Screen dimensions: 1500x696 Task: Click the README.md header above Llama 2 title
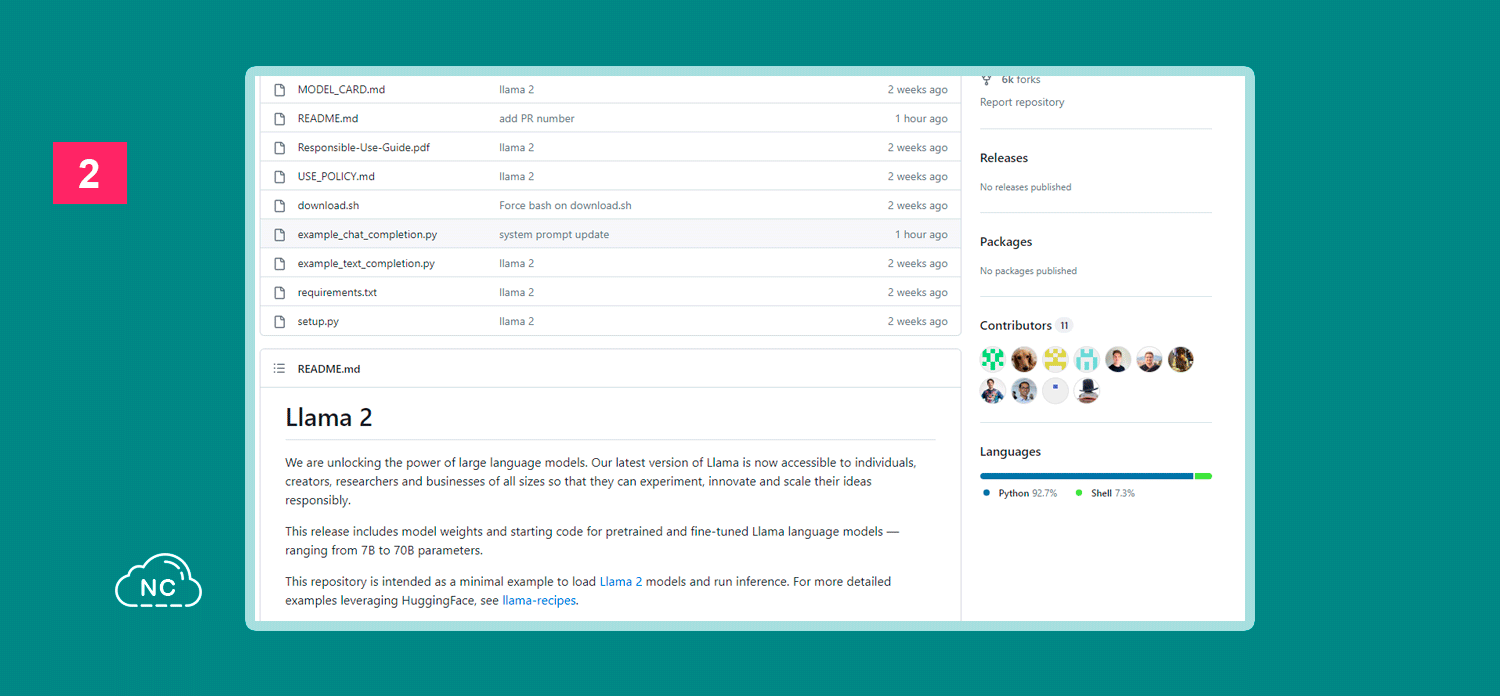pyautogui.click(x=329, y=368)
